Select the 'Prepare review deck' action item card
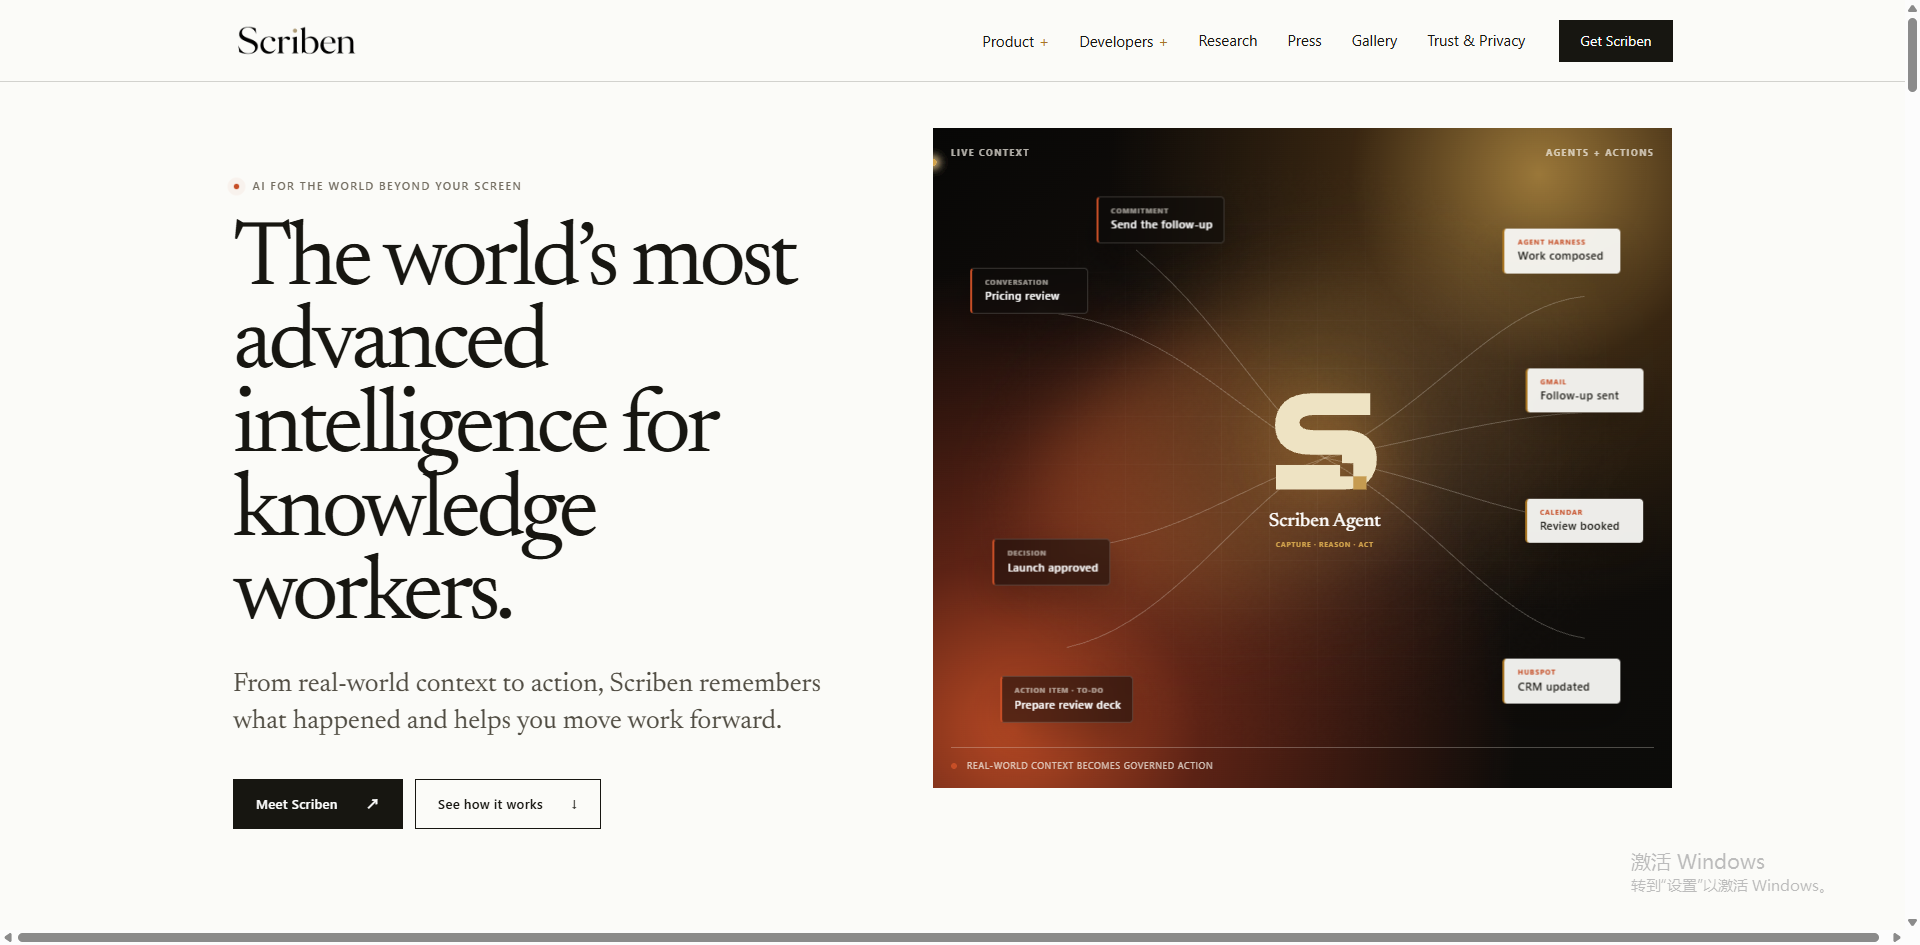This screenshot has height=945, width=1920. [1067, 699]
